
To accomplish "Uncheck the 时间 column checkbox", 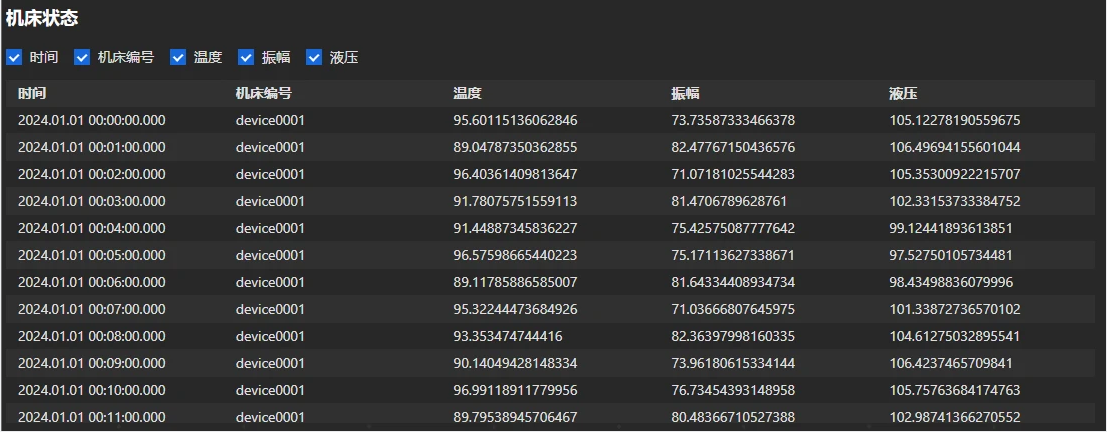I will [x=14, y=58].
